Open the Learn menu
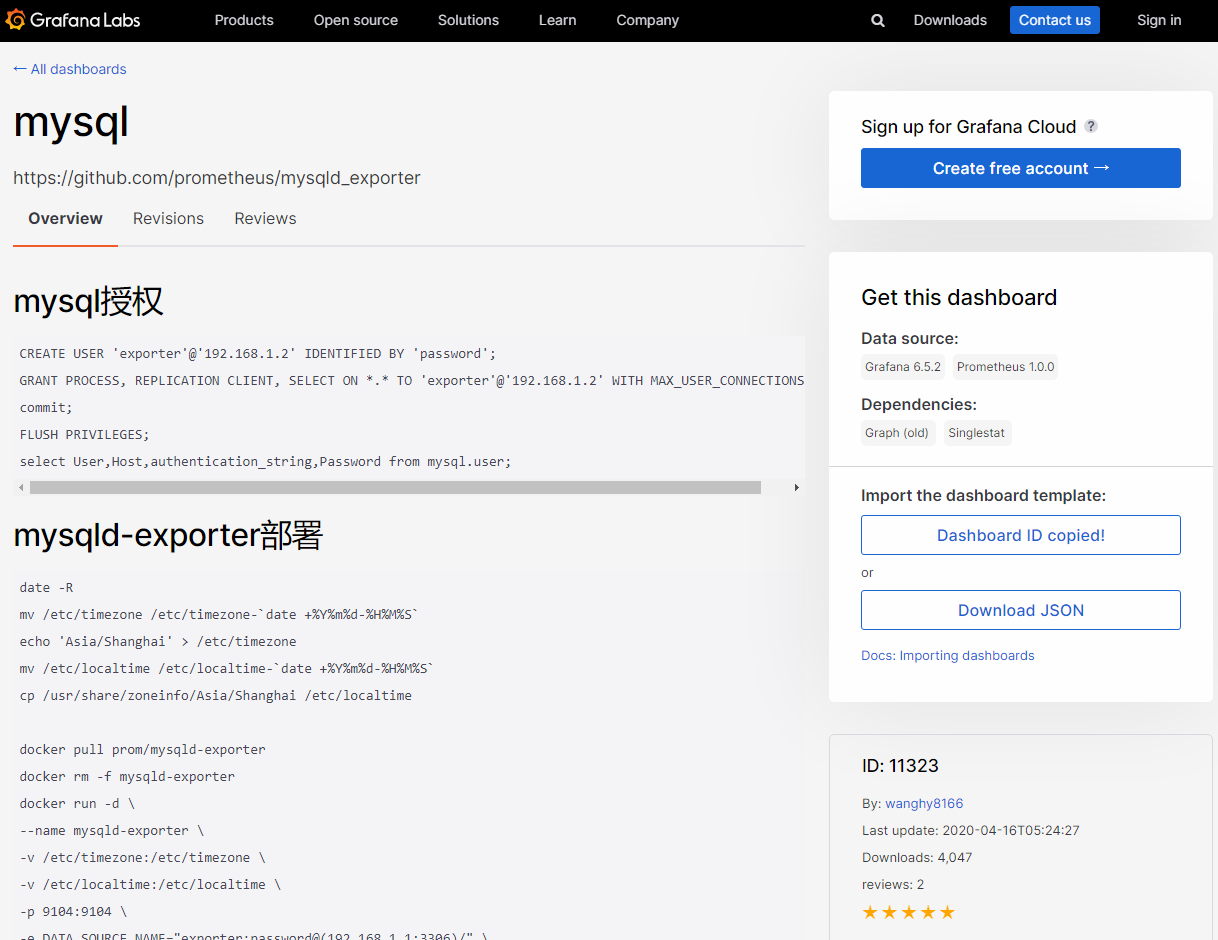Screen dimensions: 1218x940 (x=557, y=20)
